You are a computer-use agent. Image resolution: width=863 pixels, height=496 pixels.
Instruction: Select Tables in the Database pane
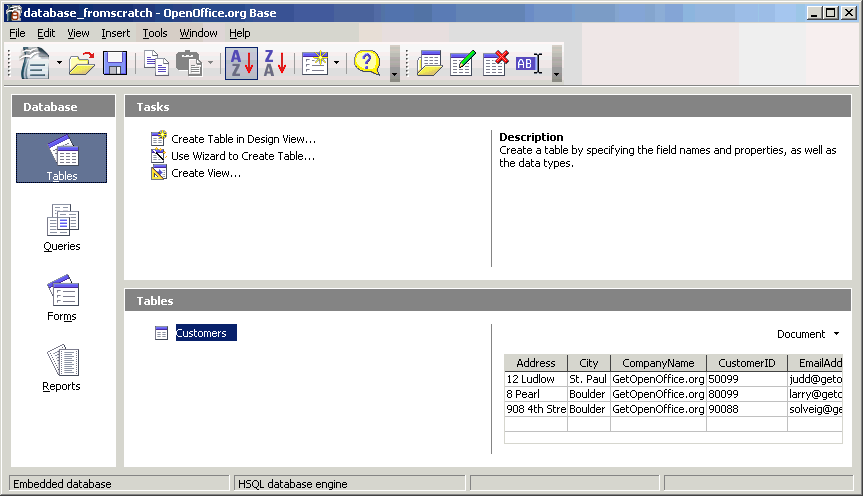[x=62, y=158]
